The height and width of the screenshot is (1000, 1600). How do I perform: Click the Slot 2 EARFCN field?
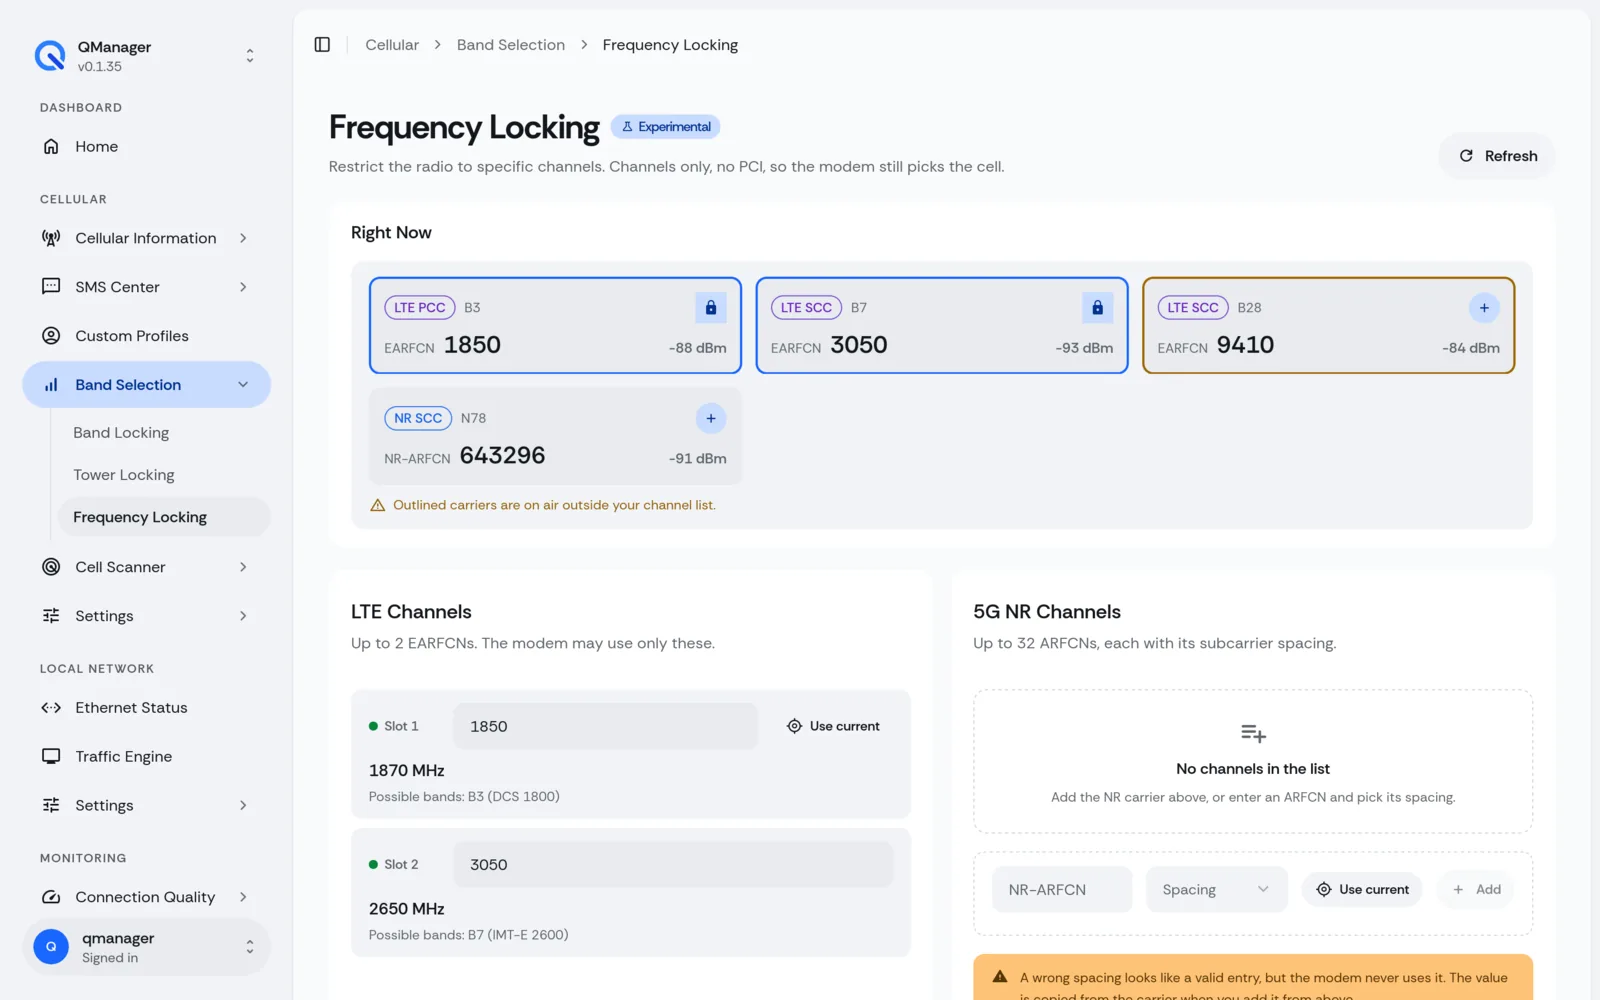[x=674, y=864]
